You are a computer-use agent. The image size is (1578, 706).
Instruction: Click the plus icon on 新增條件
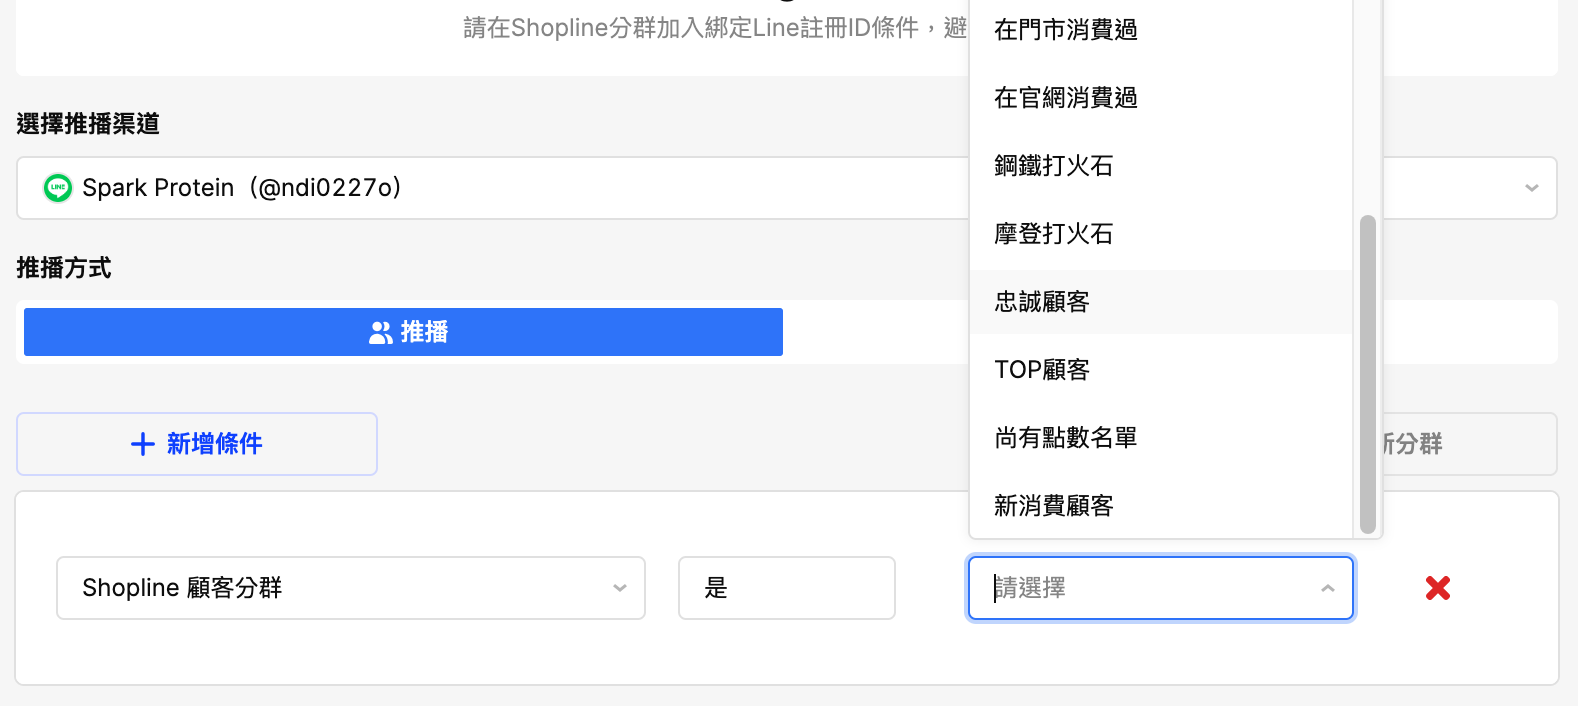[x=143, y=444]
